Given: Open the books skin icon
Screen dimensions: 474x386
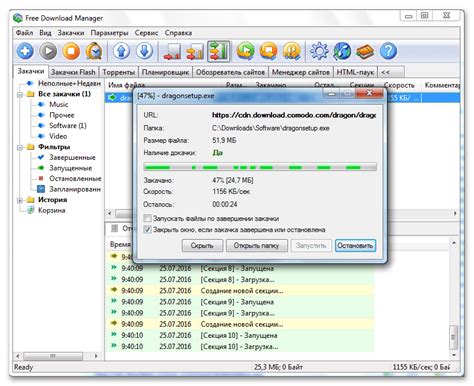Looking at the screenshot, I should click(x=365, y=52).
